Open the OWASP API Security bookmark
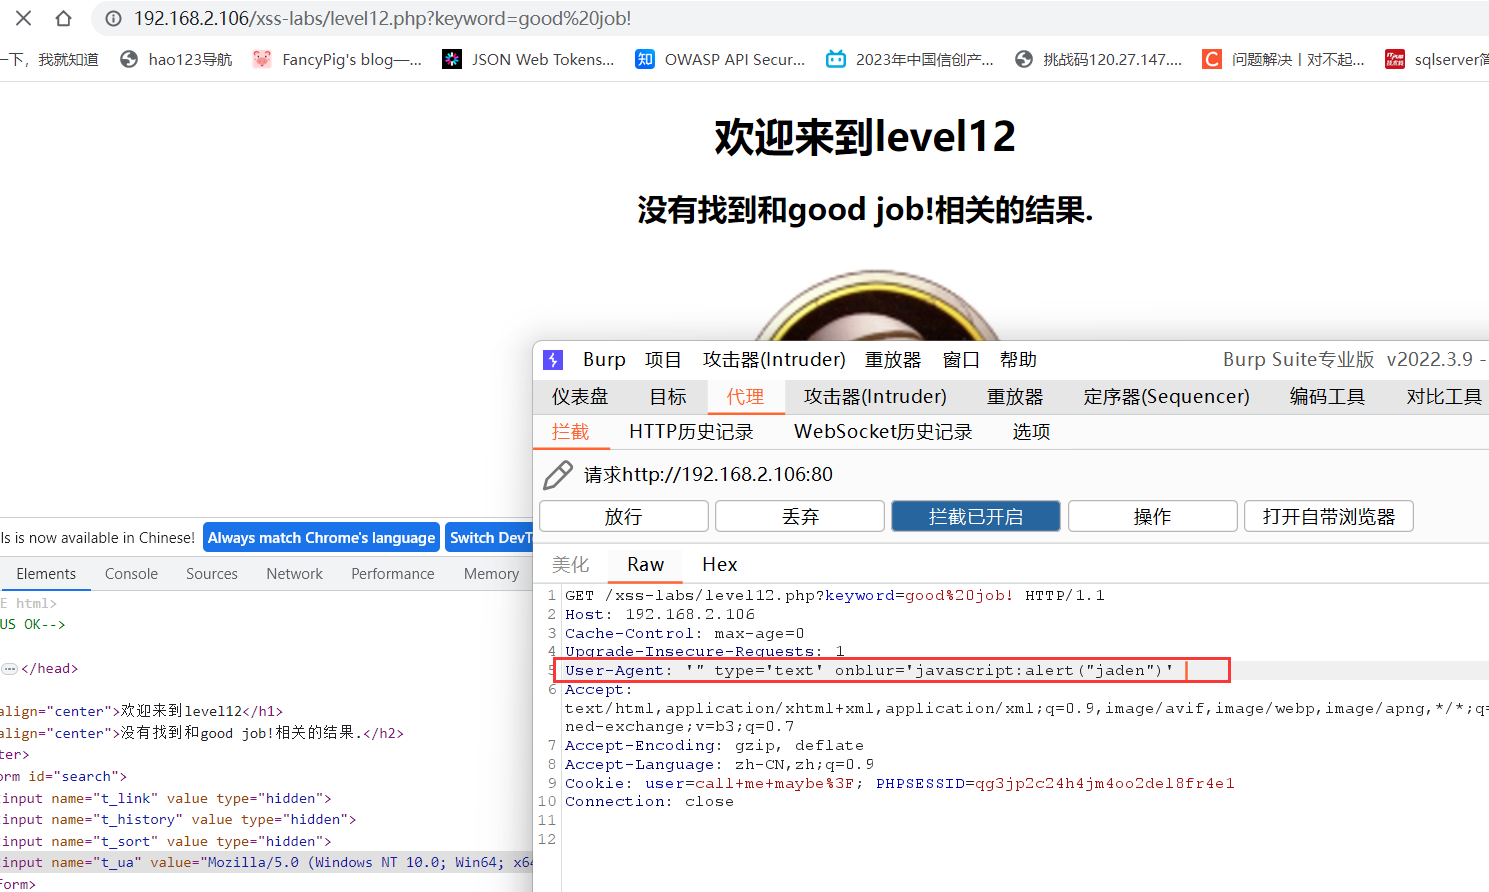 click(x=720, y=59)
